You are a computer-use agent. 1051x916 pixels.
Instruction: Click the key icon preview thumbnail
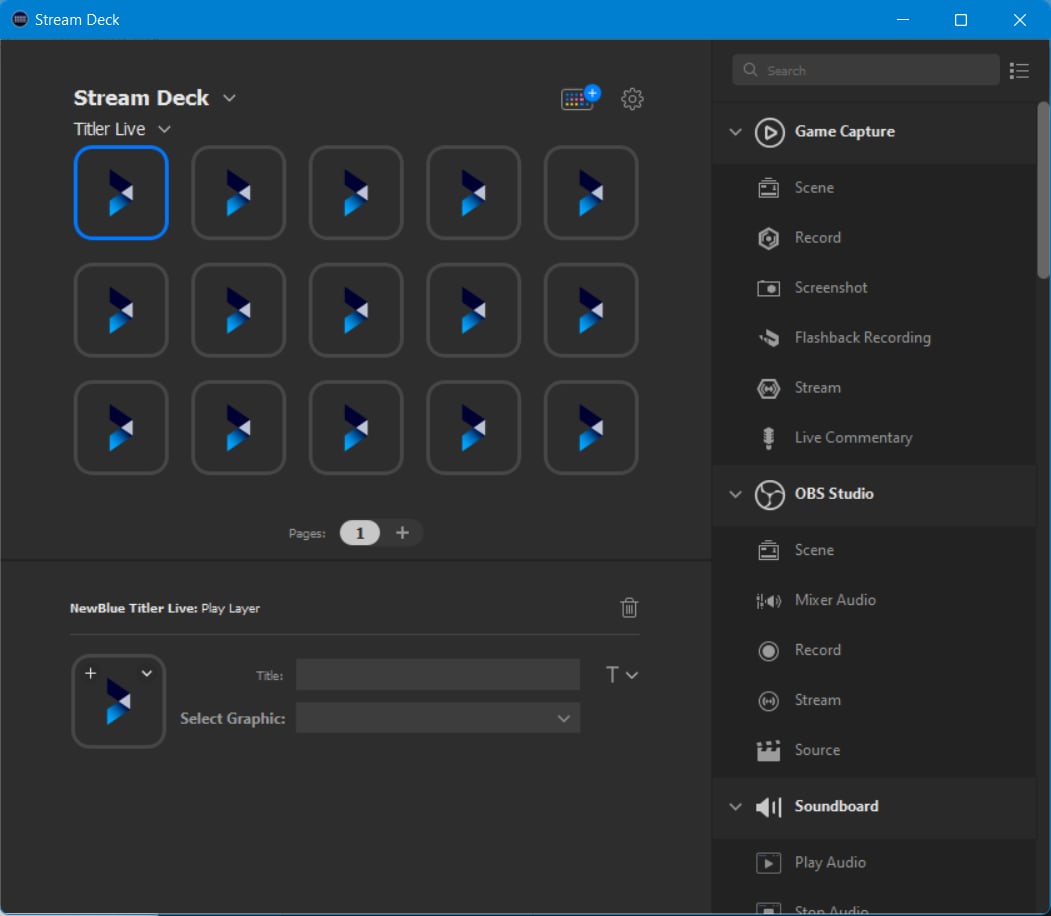point(119,702)
